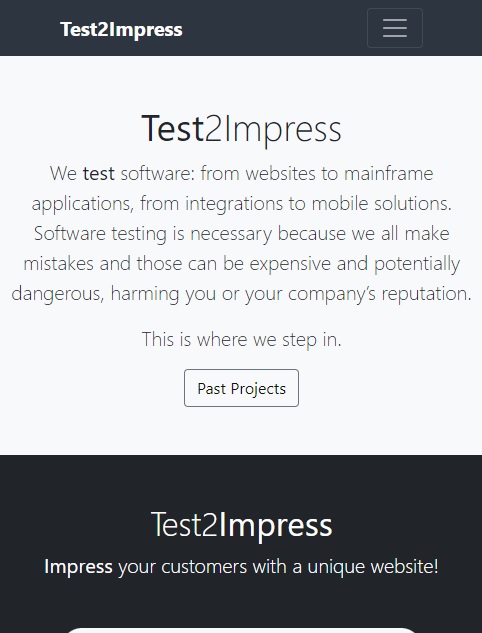Click the word "websites" in the first line

coord(281,174)
